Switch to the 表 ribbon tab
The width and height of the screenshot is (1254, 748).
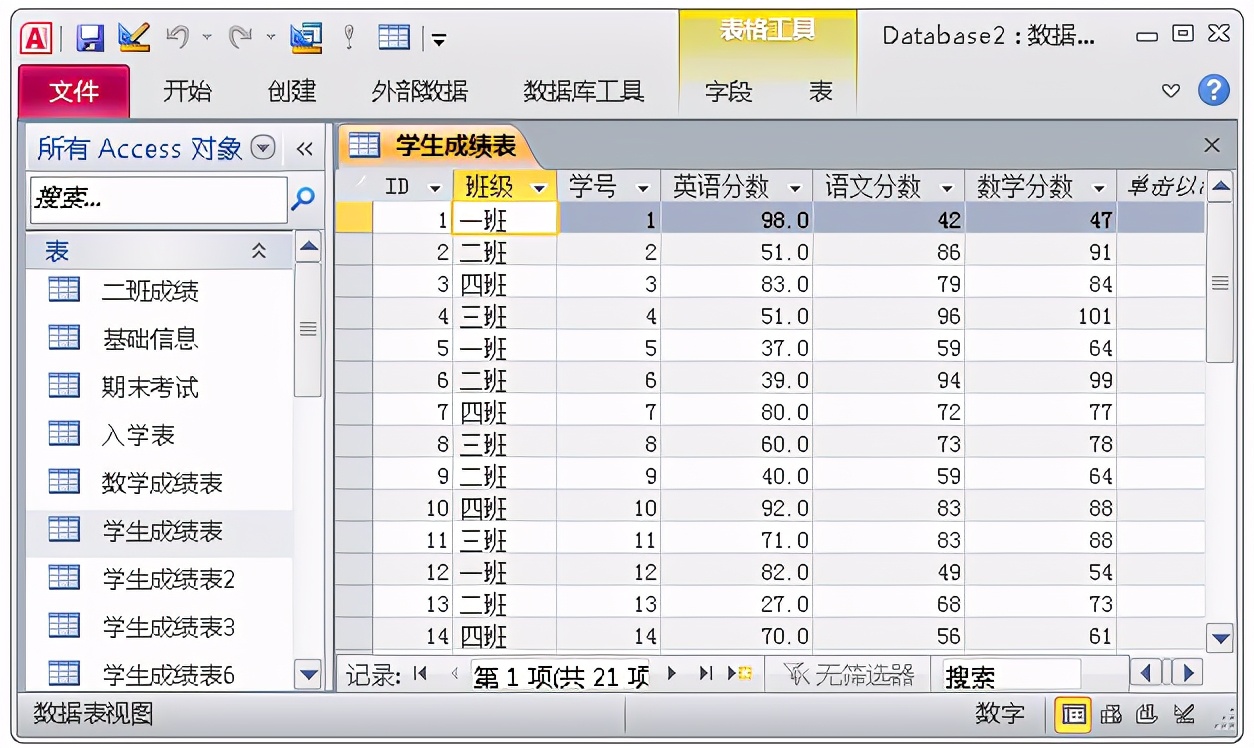821,92
